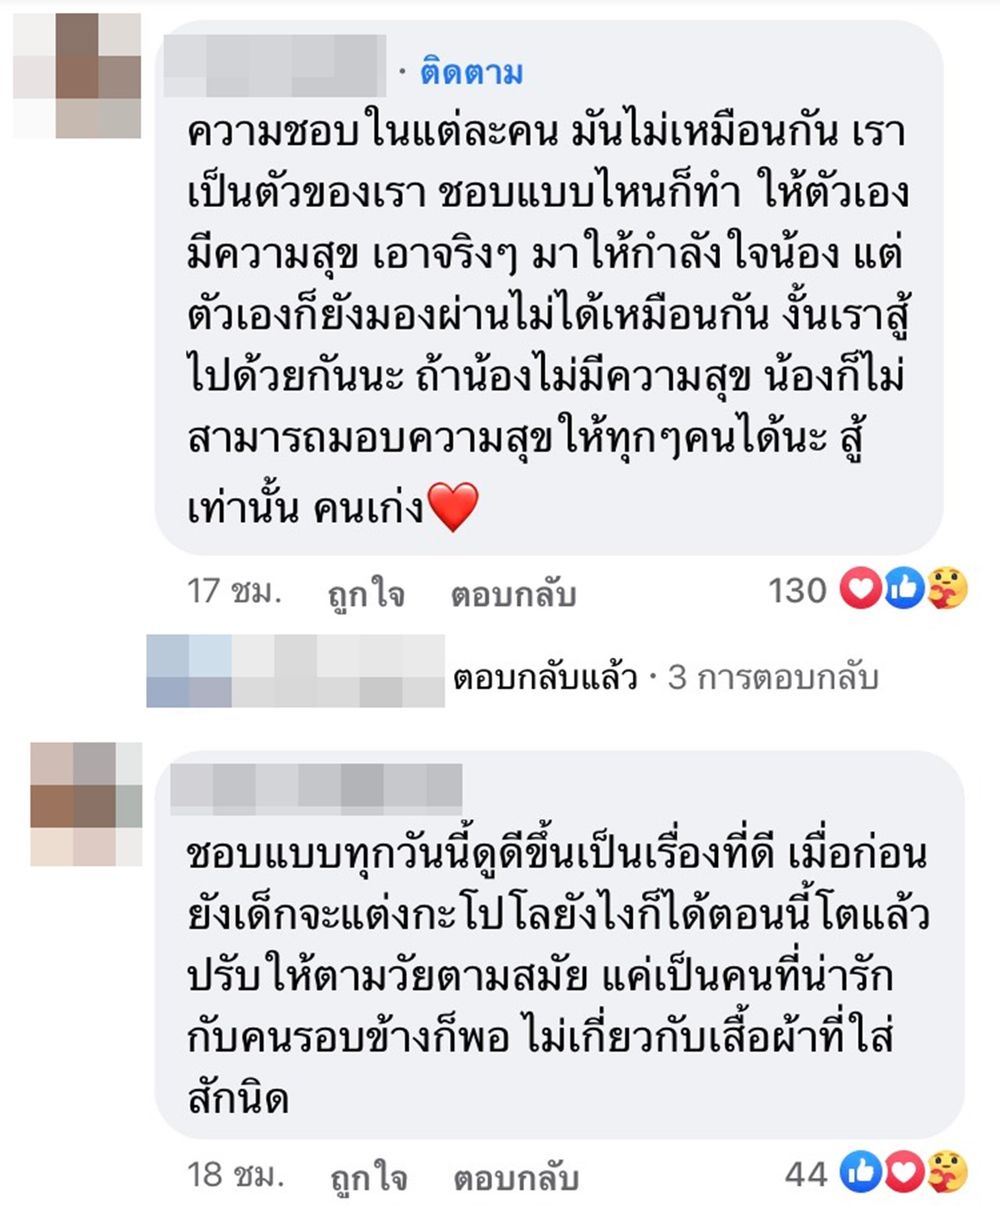Click the red heart emoji in first comment

[x=453, y=509]
